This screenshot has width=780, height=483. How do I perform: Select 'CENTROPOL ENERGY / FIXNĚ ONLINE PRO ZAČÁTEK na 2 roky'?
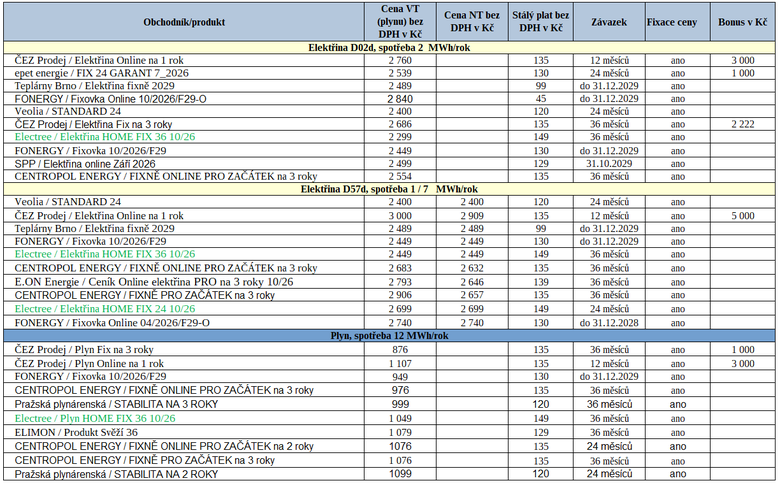point(164,446)
